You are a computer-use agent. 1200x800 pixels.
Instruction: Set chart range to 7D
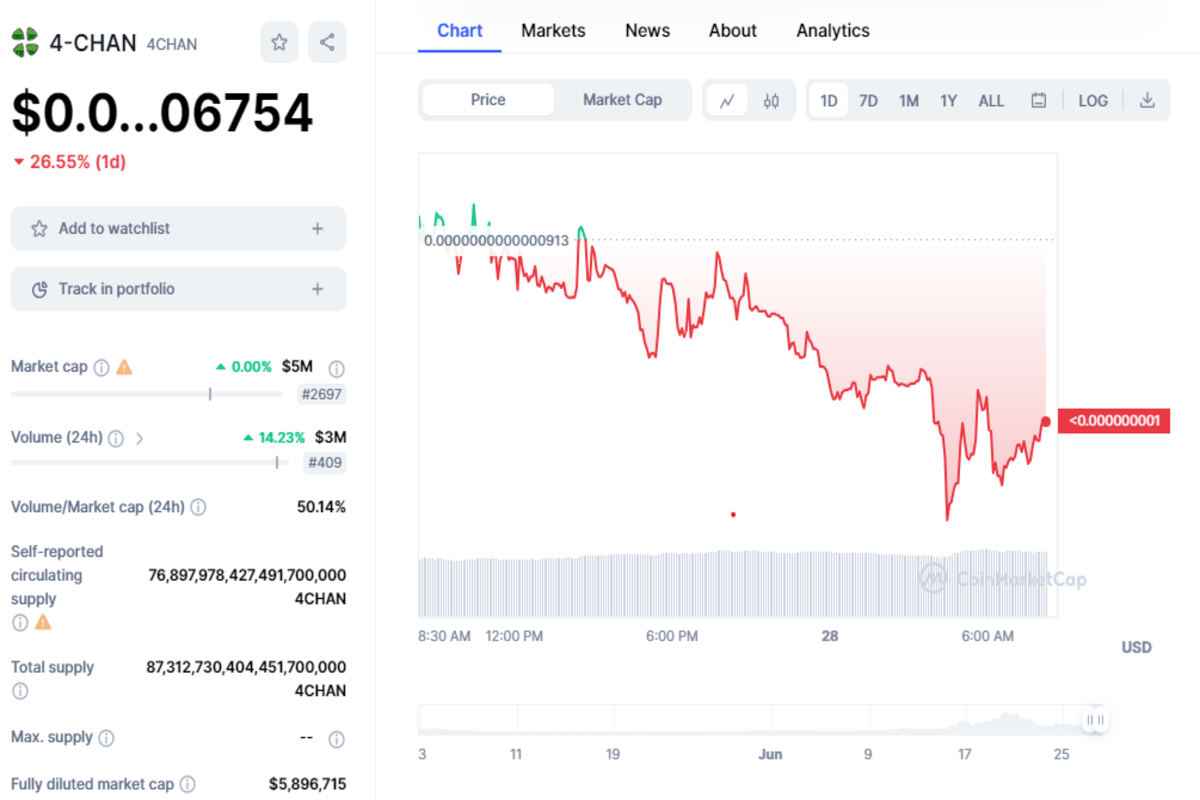868,100
